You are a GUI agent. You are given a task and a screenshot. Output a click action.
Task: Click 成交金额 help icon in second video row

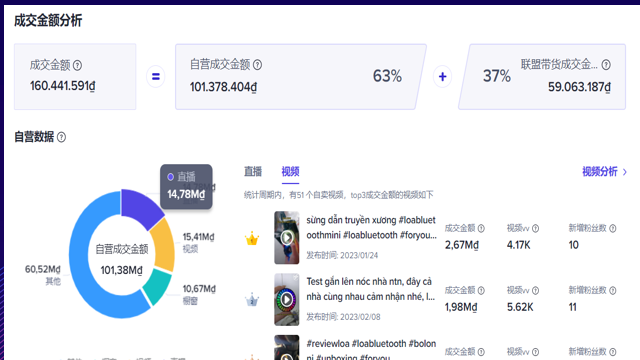pos(481,291)
